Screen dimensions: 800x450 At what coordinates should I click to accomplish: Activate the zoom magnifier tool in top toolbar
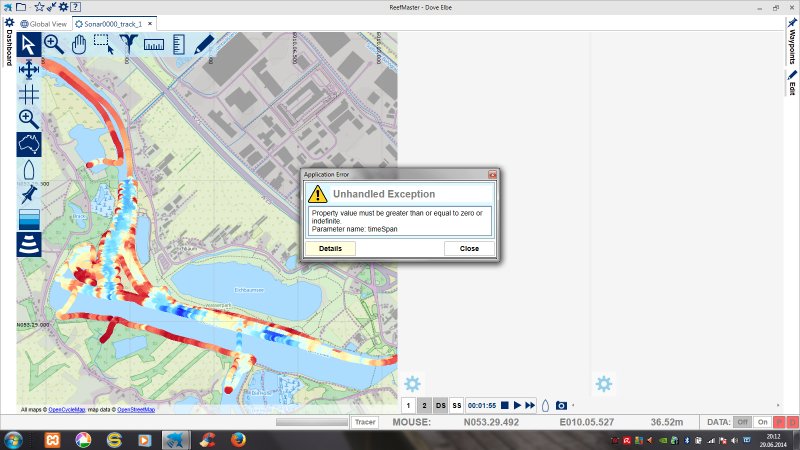pos(54,43)
